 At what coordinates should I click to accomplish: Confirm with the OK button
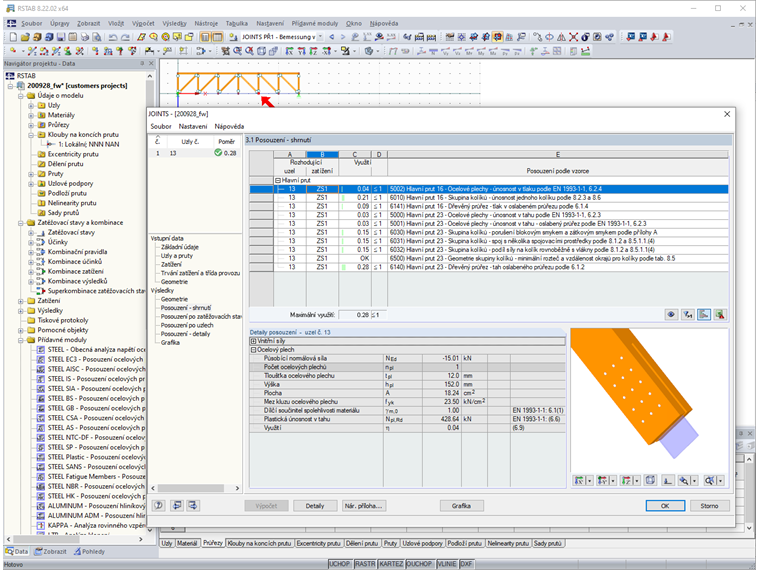[665, 506]
